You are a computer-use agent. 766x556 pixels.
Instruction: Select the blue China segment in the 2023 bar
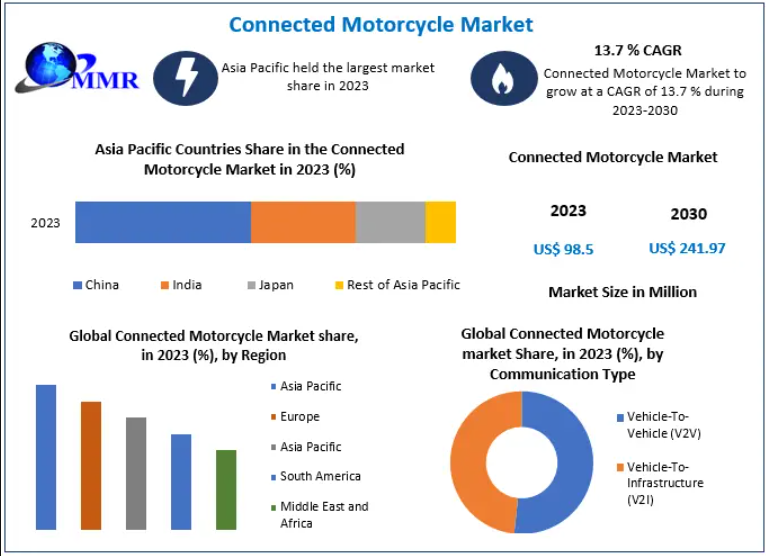point(162,222)
